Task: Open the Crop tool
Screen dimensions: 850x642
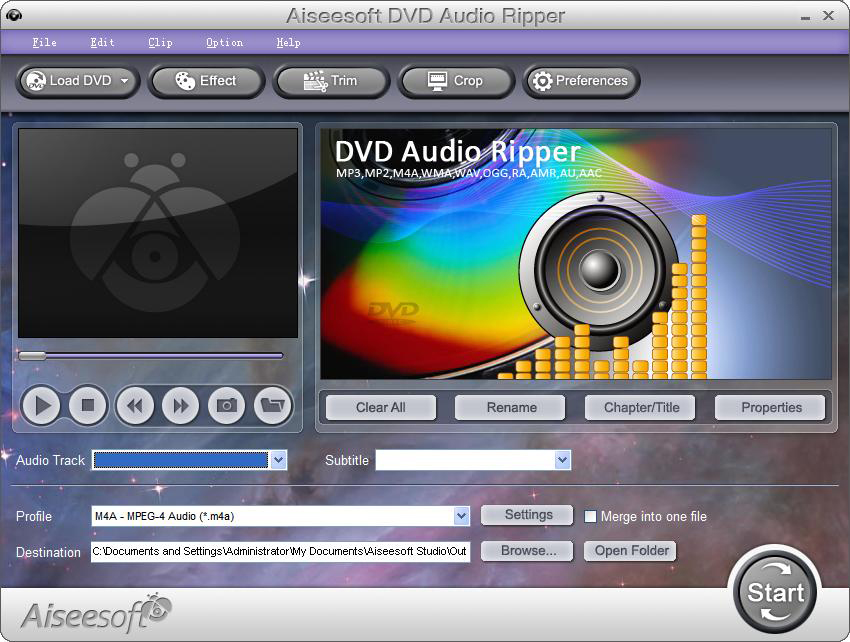Action: pyautogui.click(x=456, y=81)
